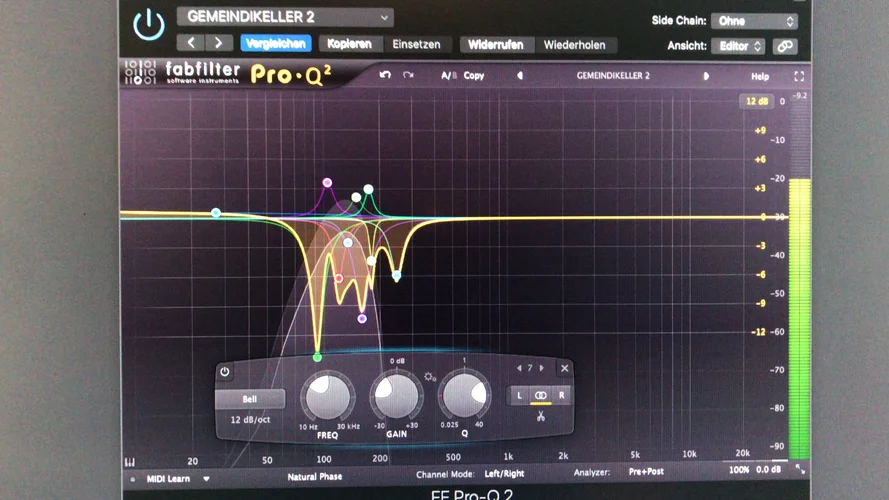889x500 pixels.
Task: Click the Kopieren button
Action: point(349,44)
